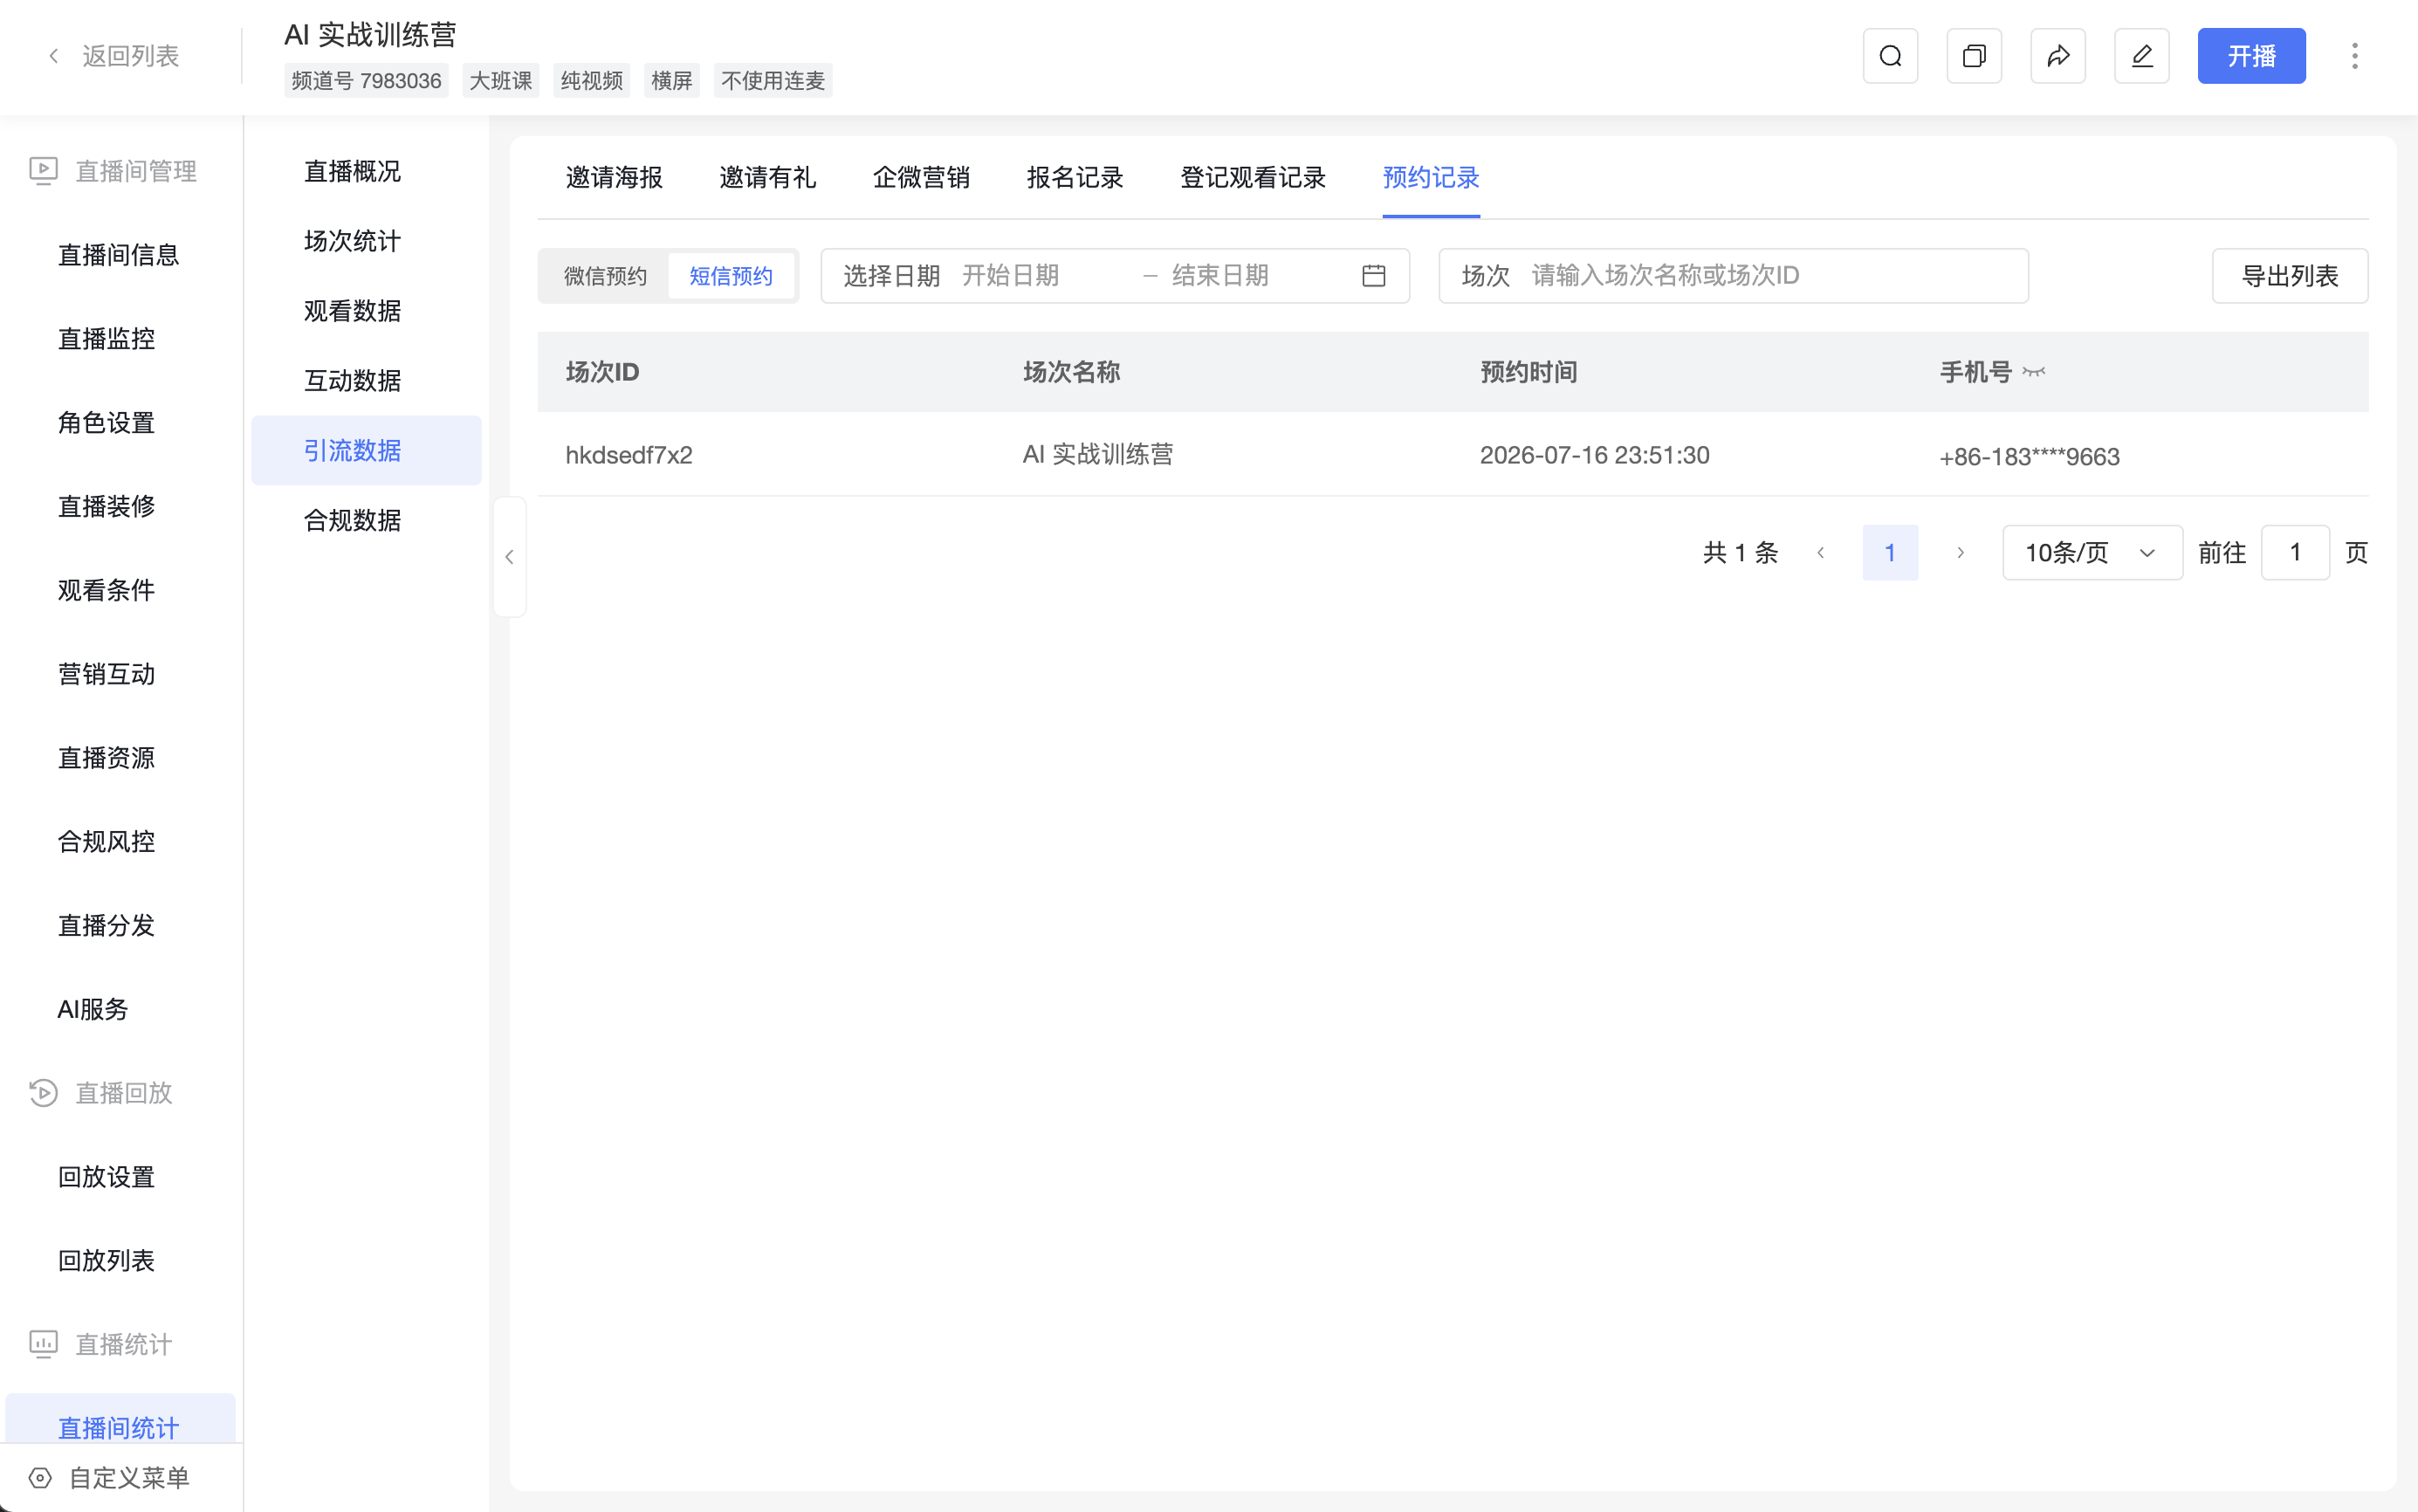This screenshot has height=1512, width=2418.
Task: Click 返回列表 link
Action: tap(130, 56)
